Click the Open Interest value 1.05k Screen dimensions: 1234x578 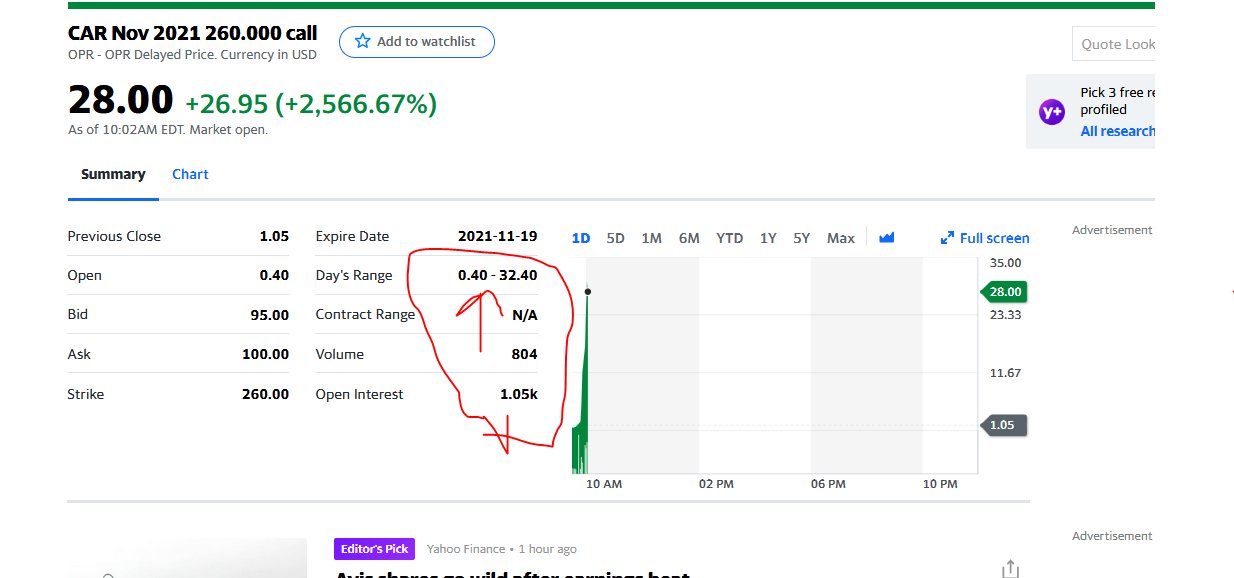click(519, 394)
